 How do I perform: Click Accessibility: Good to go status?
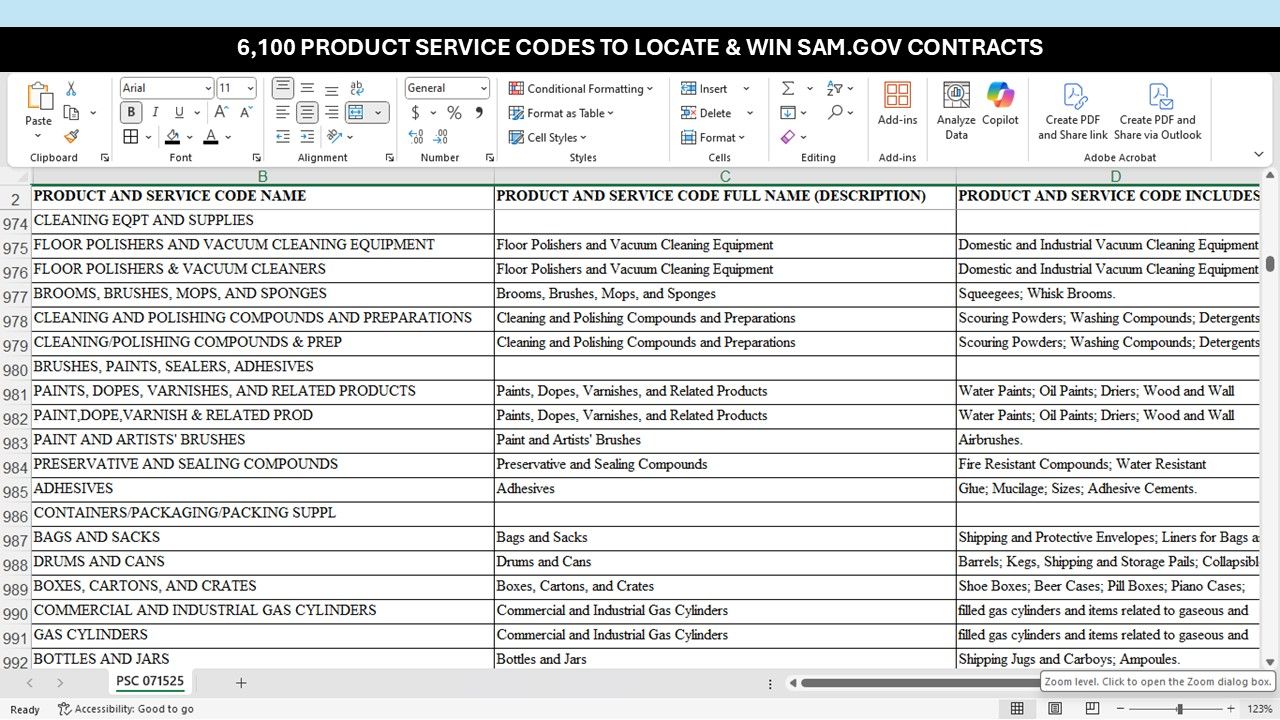[x=126, y=709]
